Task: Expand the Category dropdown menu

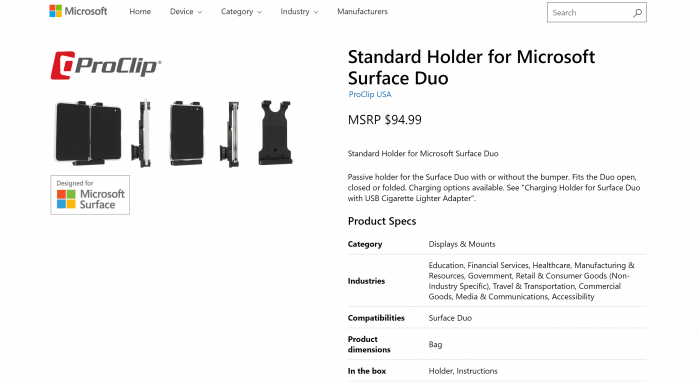Action: (x=241, y=12)
